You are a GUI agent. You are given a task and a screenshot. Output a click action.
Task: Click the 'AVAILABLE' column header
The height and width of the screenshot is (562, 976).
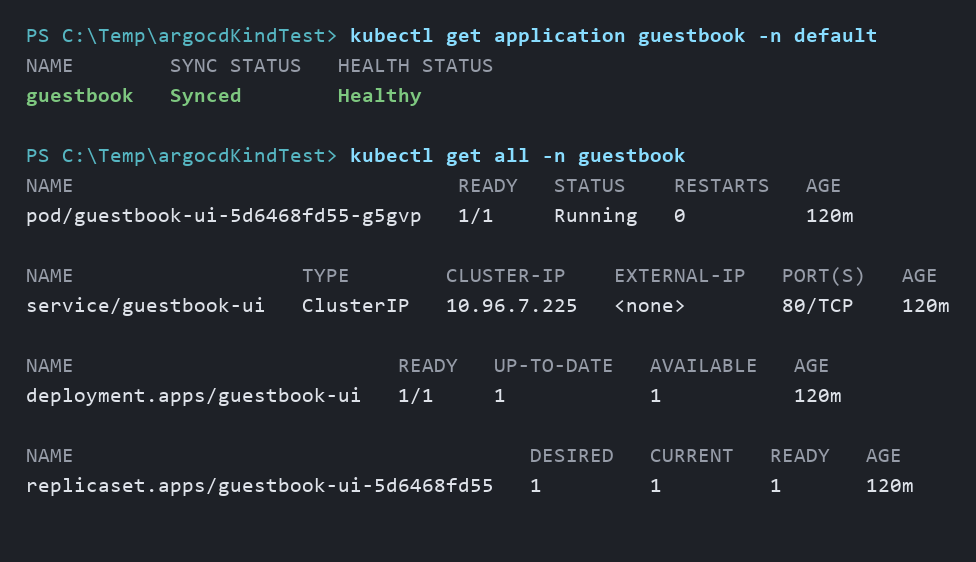point(703,366)
